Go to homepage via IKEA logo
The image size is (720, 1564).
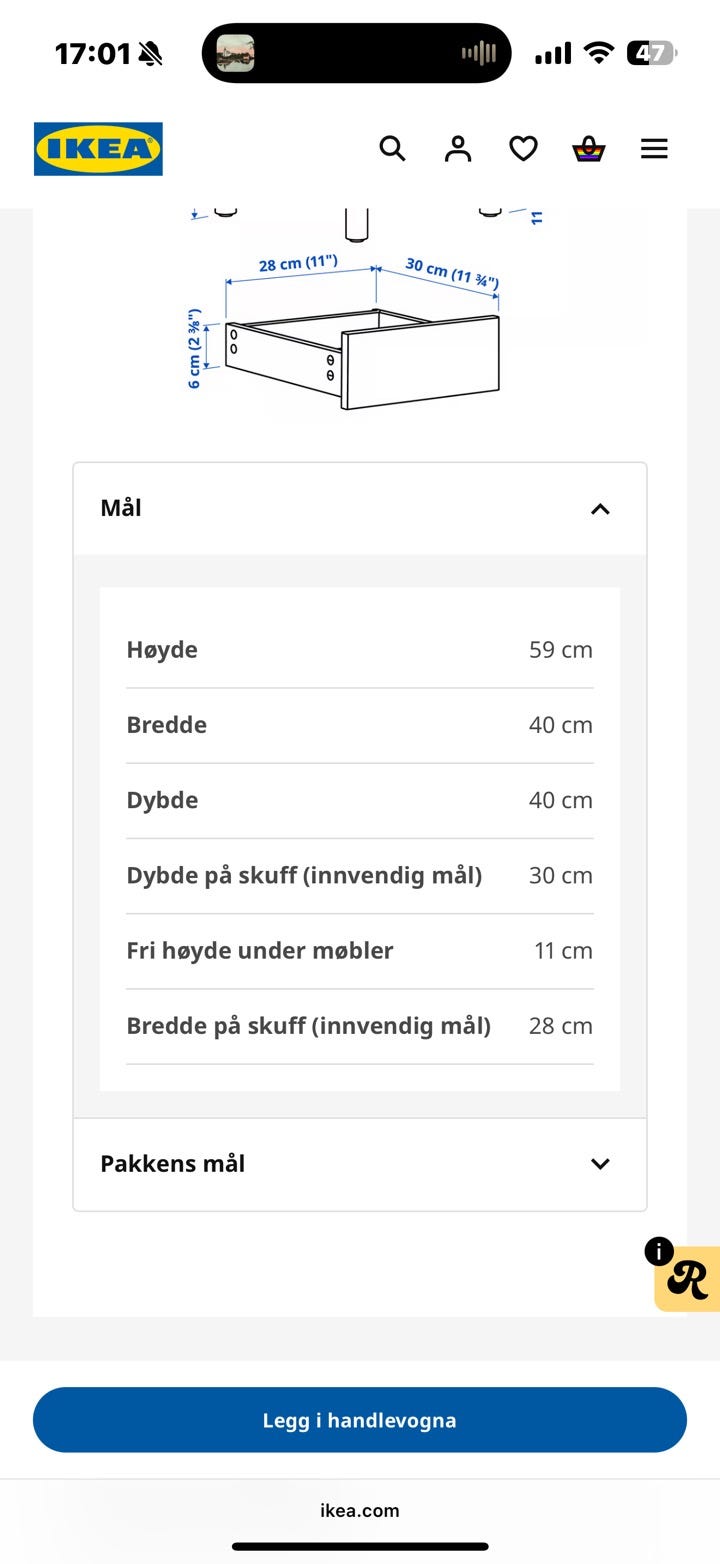pyautogui.click(x=98, y=149)
